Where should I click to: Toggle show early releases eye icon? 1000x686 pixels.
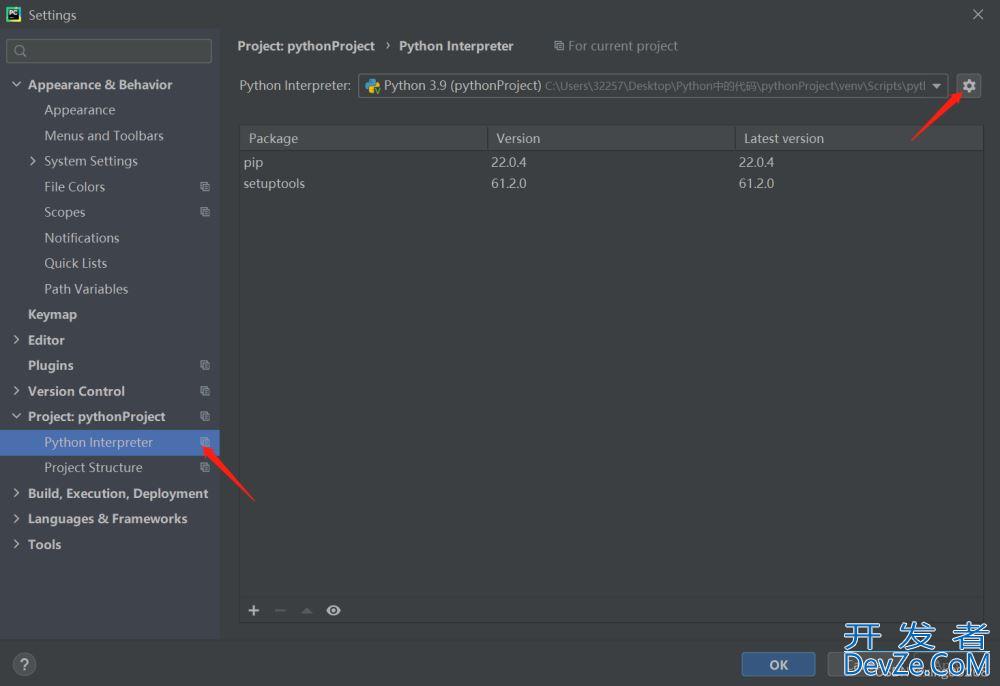[333, 610]
